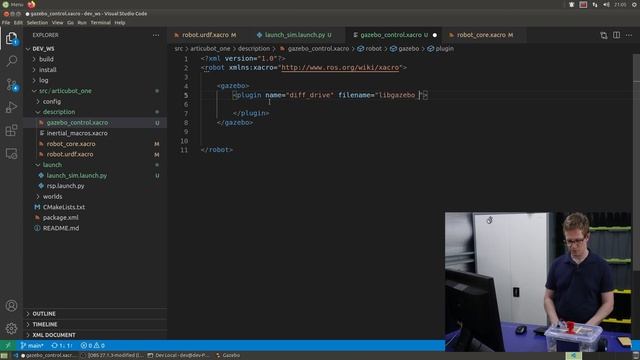640x360 pixels.
Task: Click the unsaved dot on gazebo_control.xacro tab
Action: click(435, 35)
